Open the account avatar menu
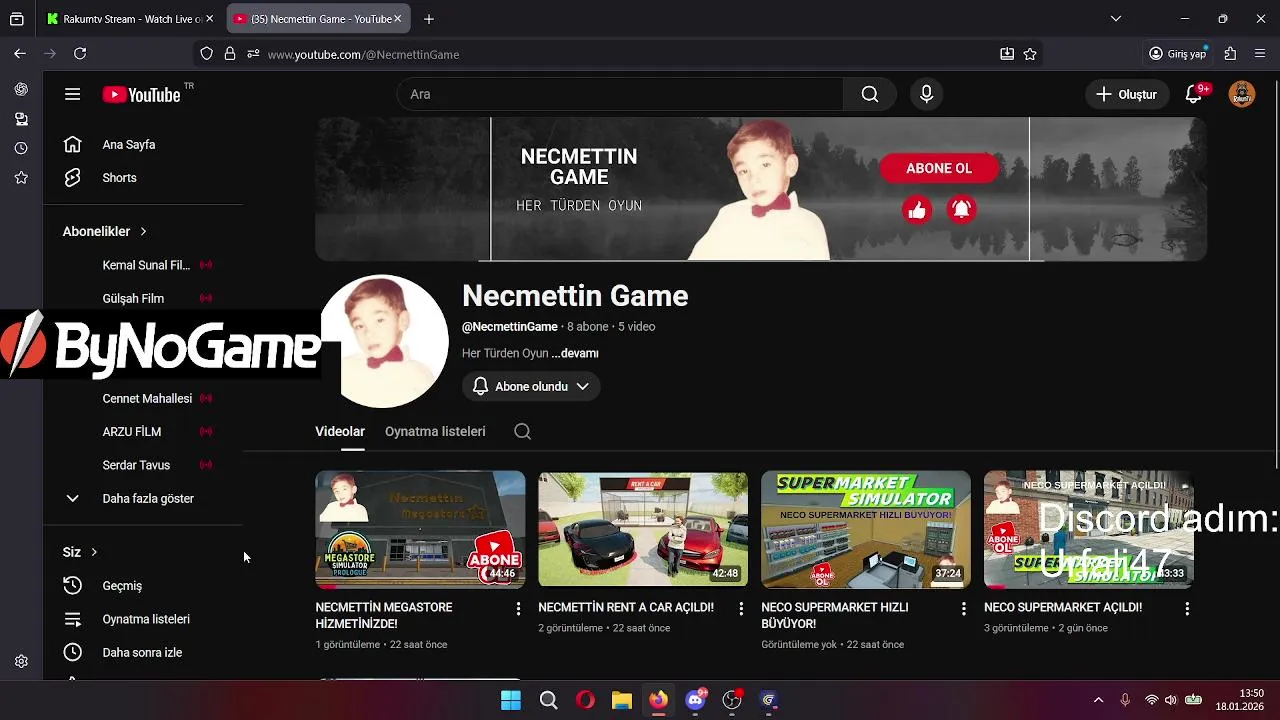 (1242, 94)
